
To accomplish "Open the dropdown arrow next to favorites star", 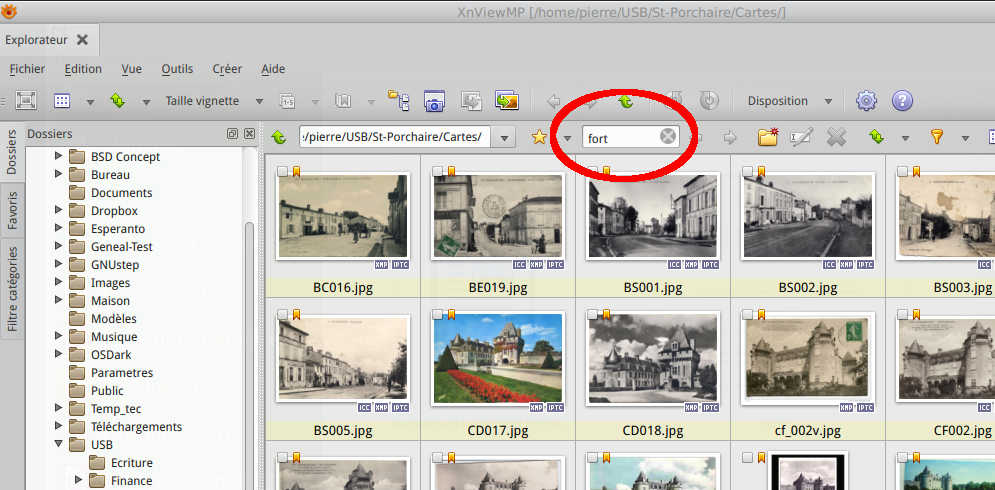I will coord(567,138).
